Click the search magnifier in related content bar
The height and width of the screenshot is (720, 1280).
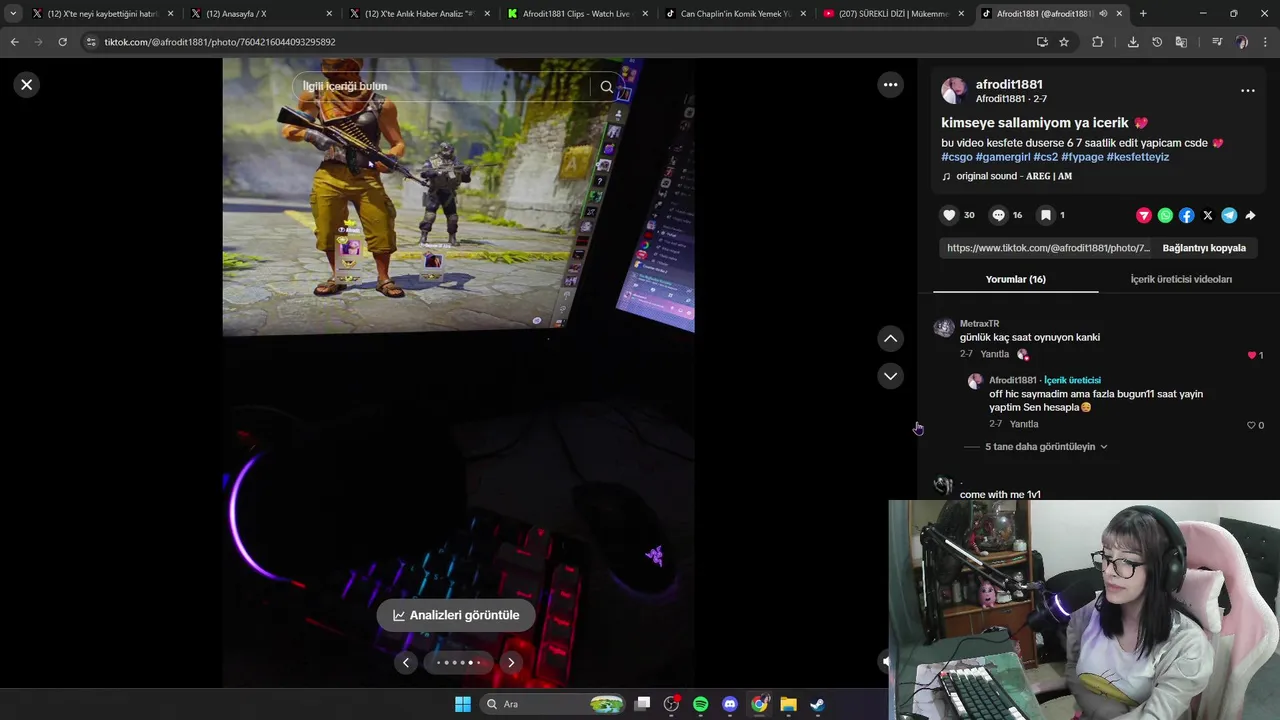[606, 87]
